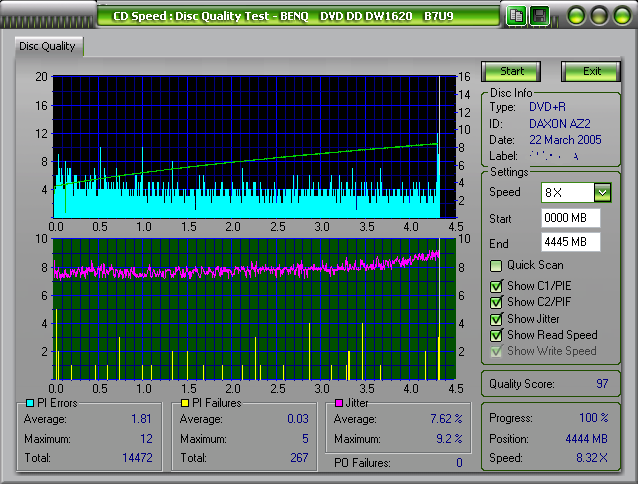
Task: Click the PI Failures average 0.03
Action: pos(298,419)
